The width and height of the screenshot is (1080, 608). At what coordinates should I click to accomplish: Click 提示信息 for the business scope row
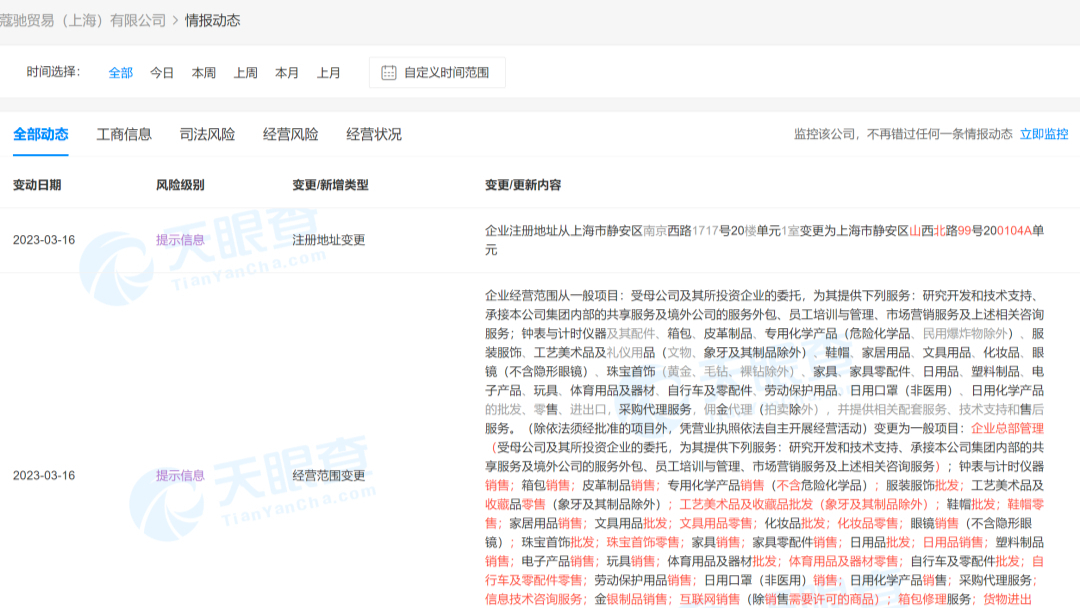[180, 476]
